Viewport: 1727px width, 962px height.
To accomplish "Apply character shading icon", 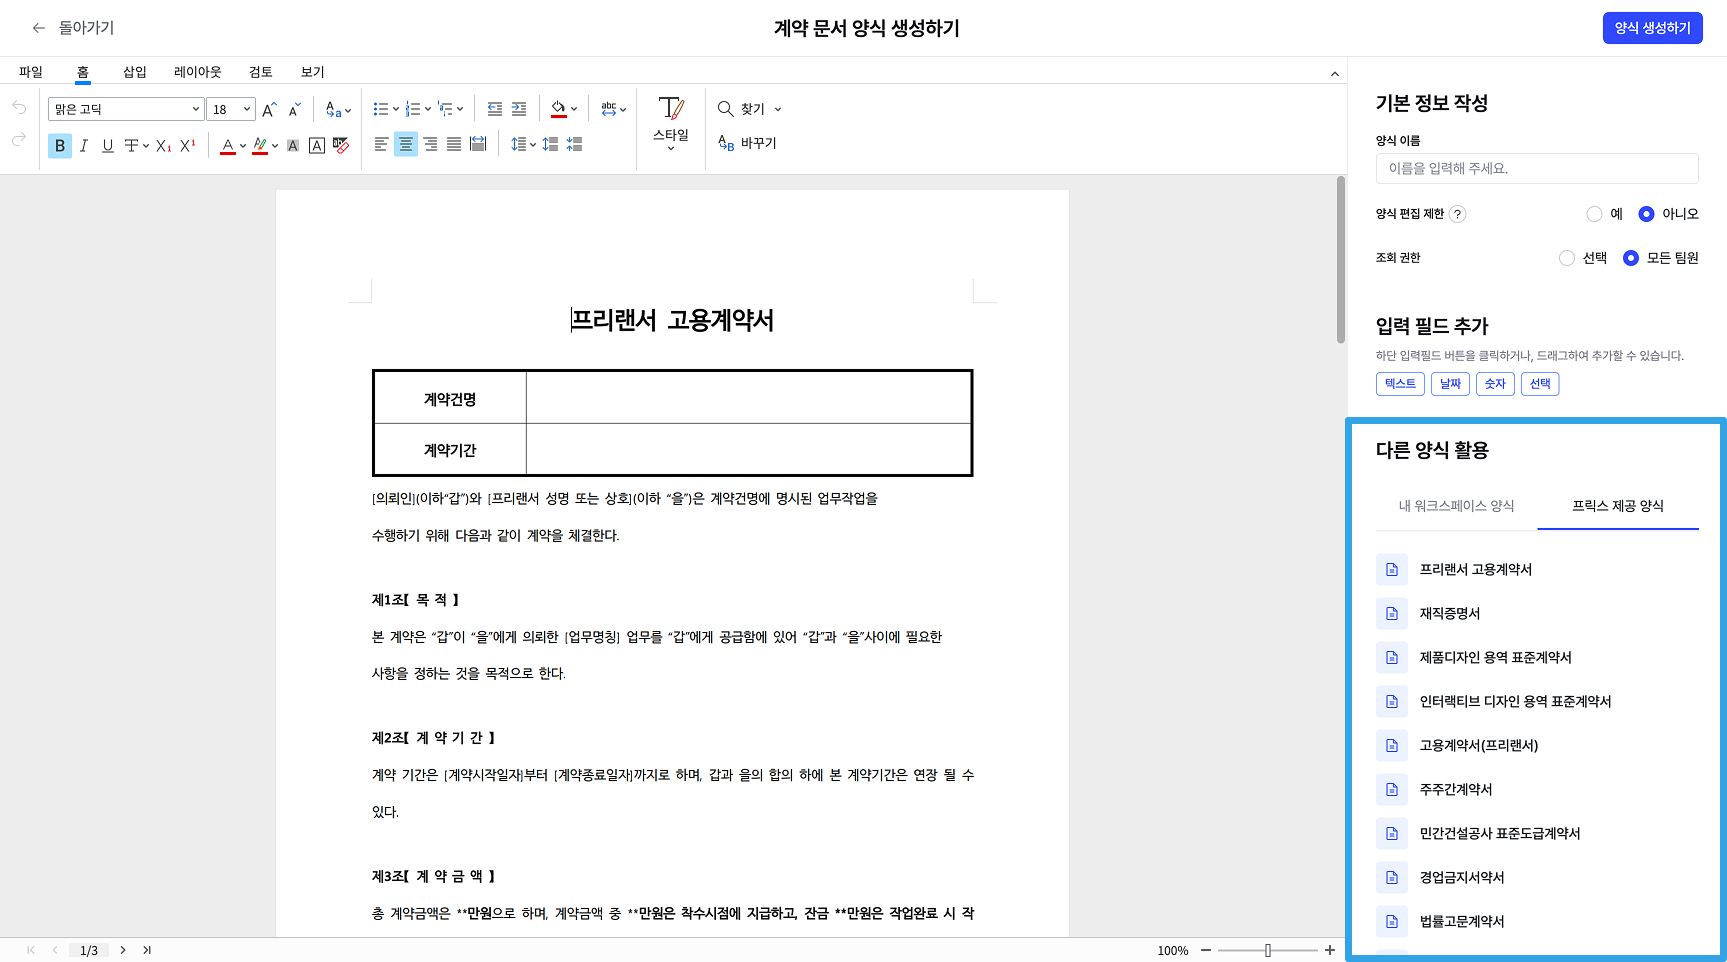I will 293,146.
